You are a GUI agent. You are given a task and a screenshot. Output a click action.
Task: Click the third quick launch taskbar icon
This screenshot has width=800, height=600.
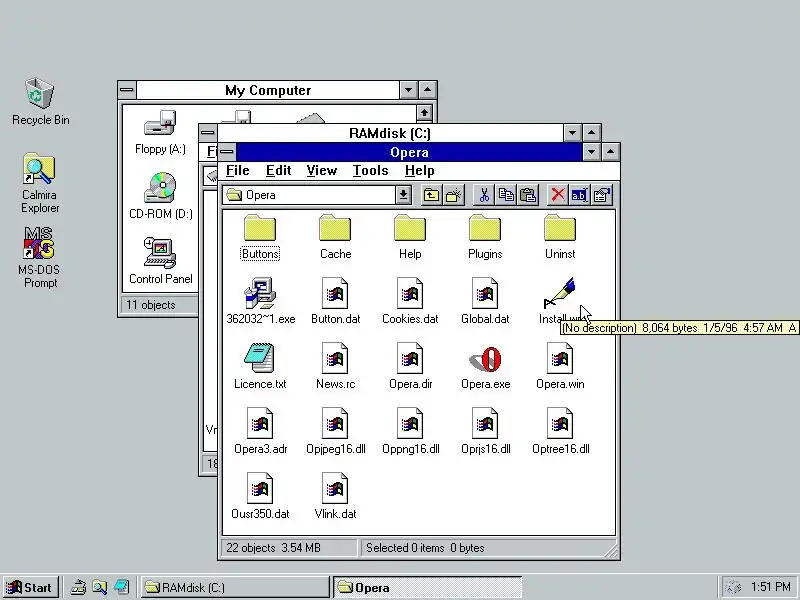click(121, 588)
